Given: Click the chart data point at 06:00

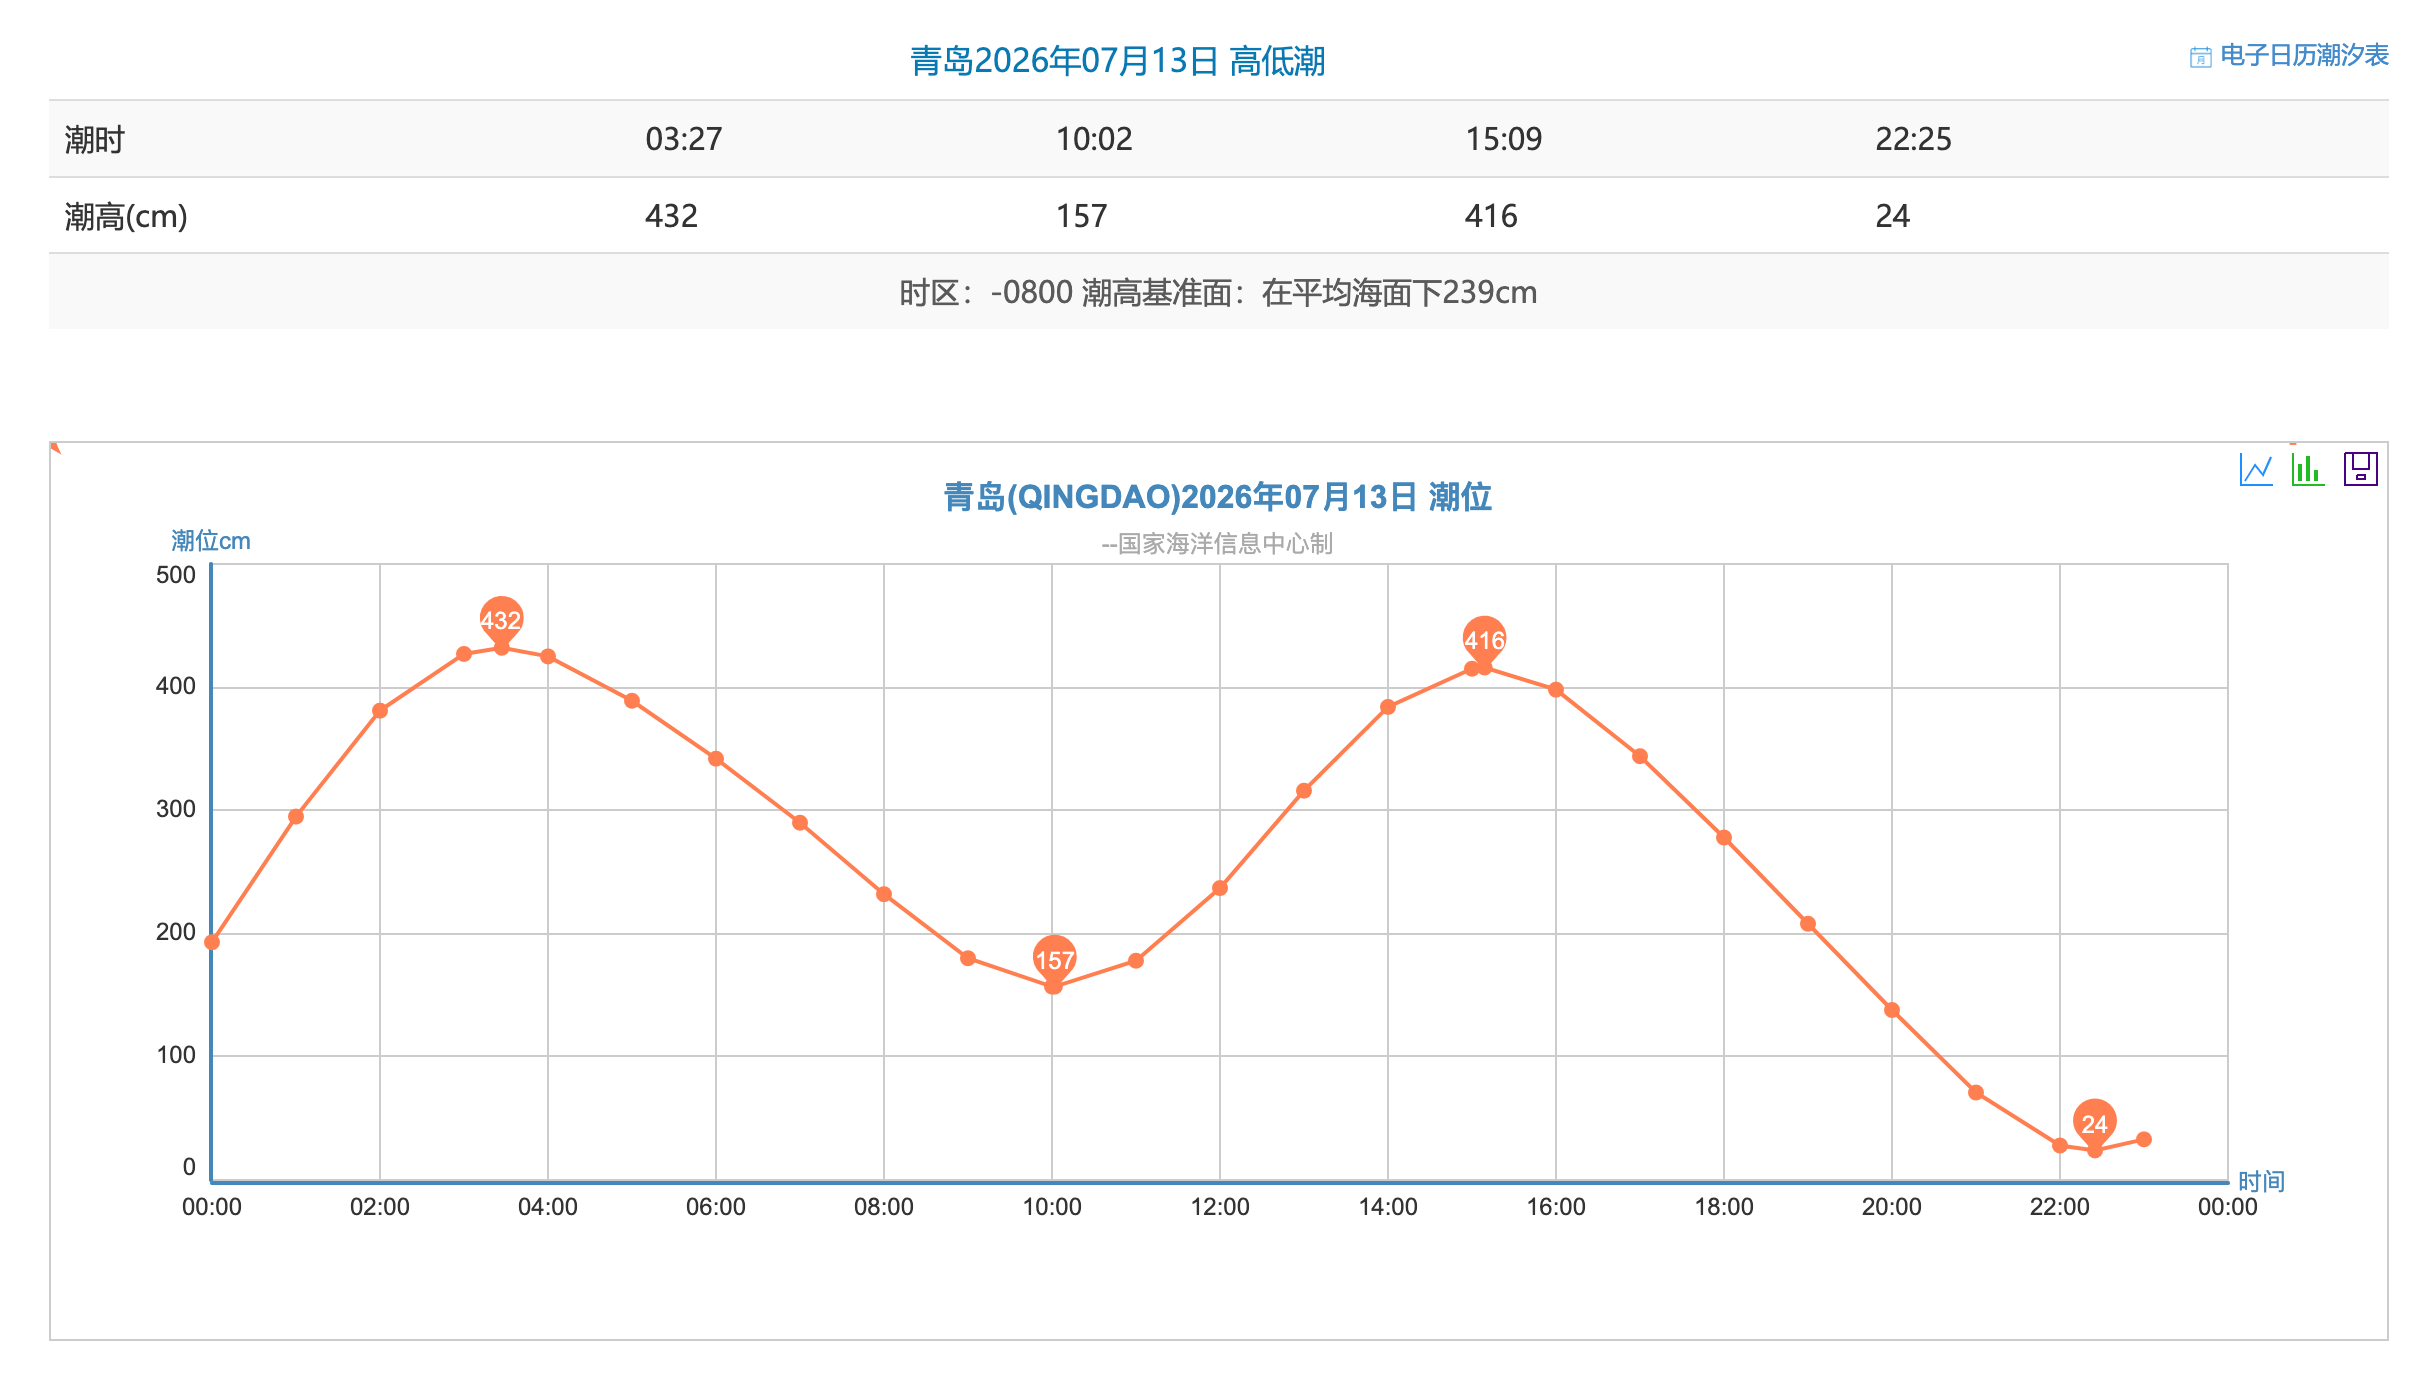Looking at the screenshot, I should point(716,759).
